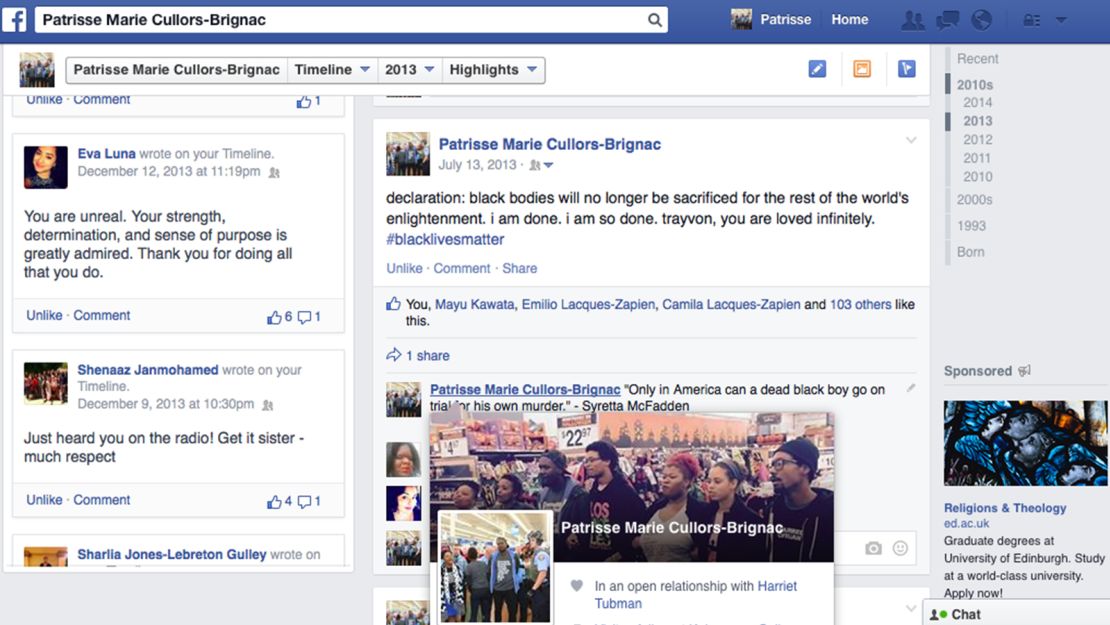1110x625 pixels.
Task: Select 2014 in the timeline navigator
Action: [978, 103]
